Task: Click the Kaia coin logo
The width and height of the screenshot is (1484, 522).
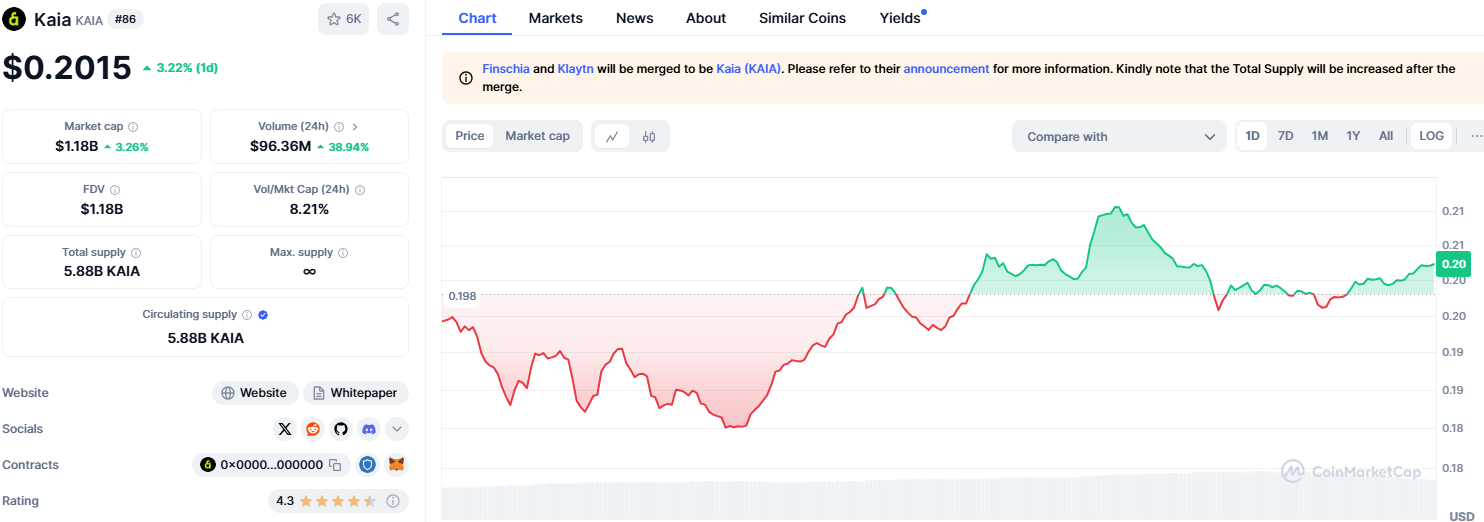Action: [x=14, y=19]
